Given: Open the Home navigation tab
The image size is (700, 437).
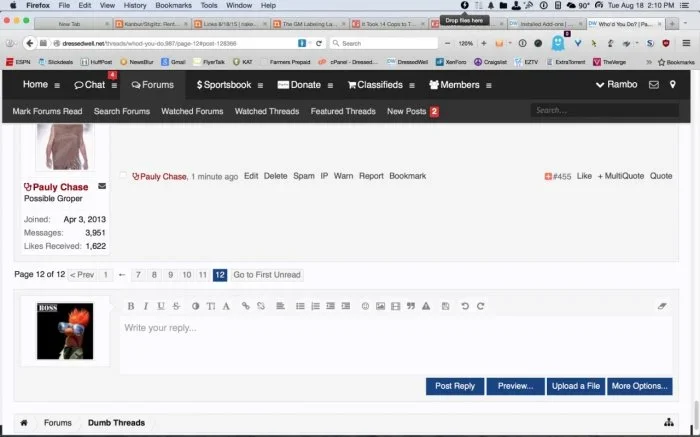Looking at the screenshot, I should tap(35, 84).
